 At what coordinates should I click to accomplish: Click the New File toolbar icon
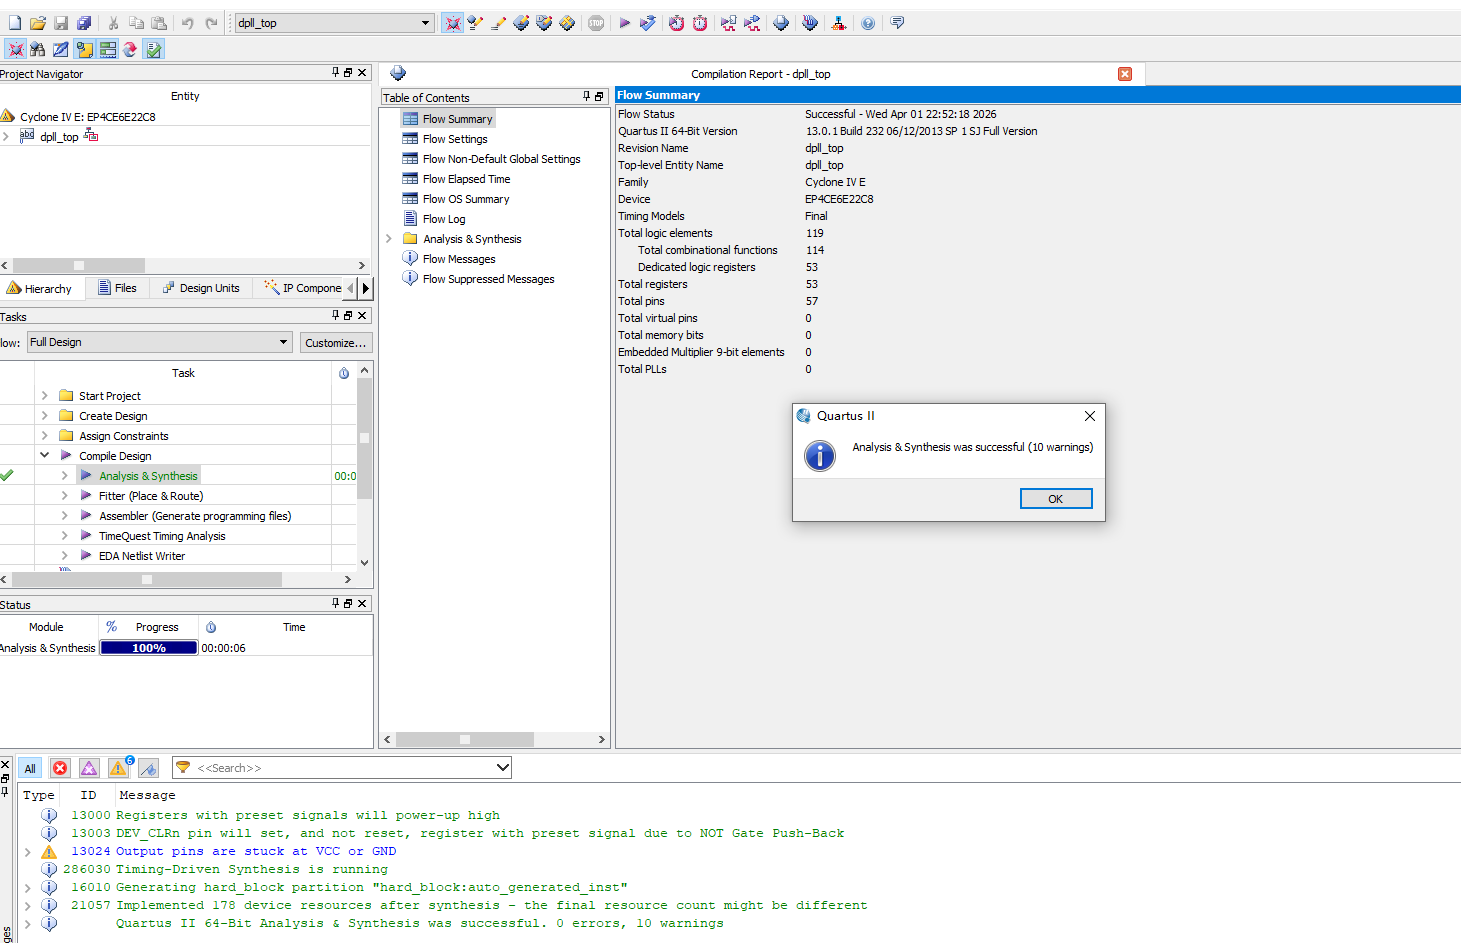(14, 23)
